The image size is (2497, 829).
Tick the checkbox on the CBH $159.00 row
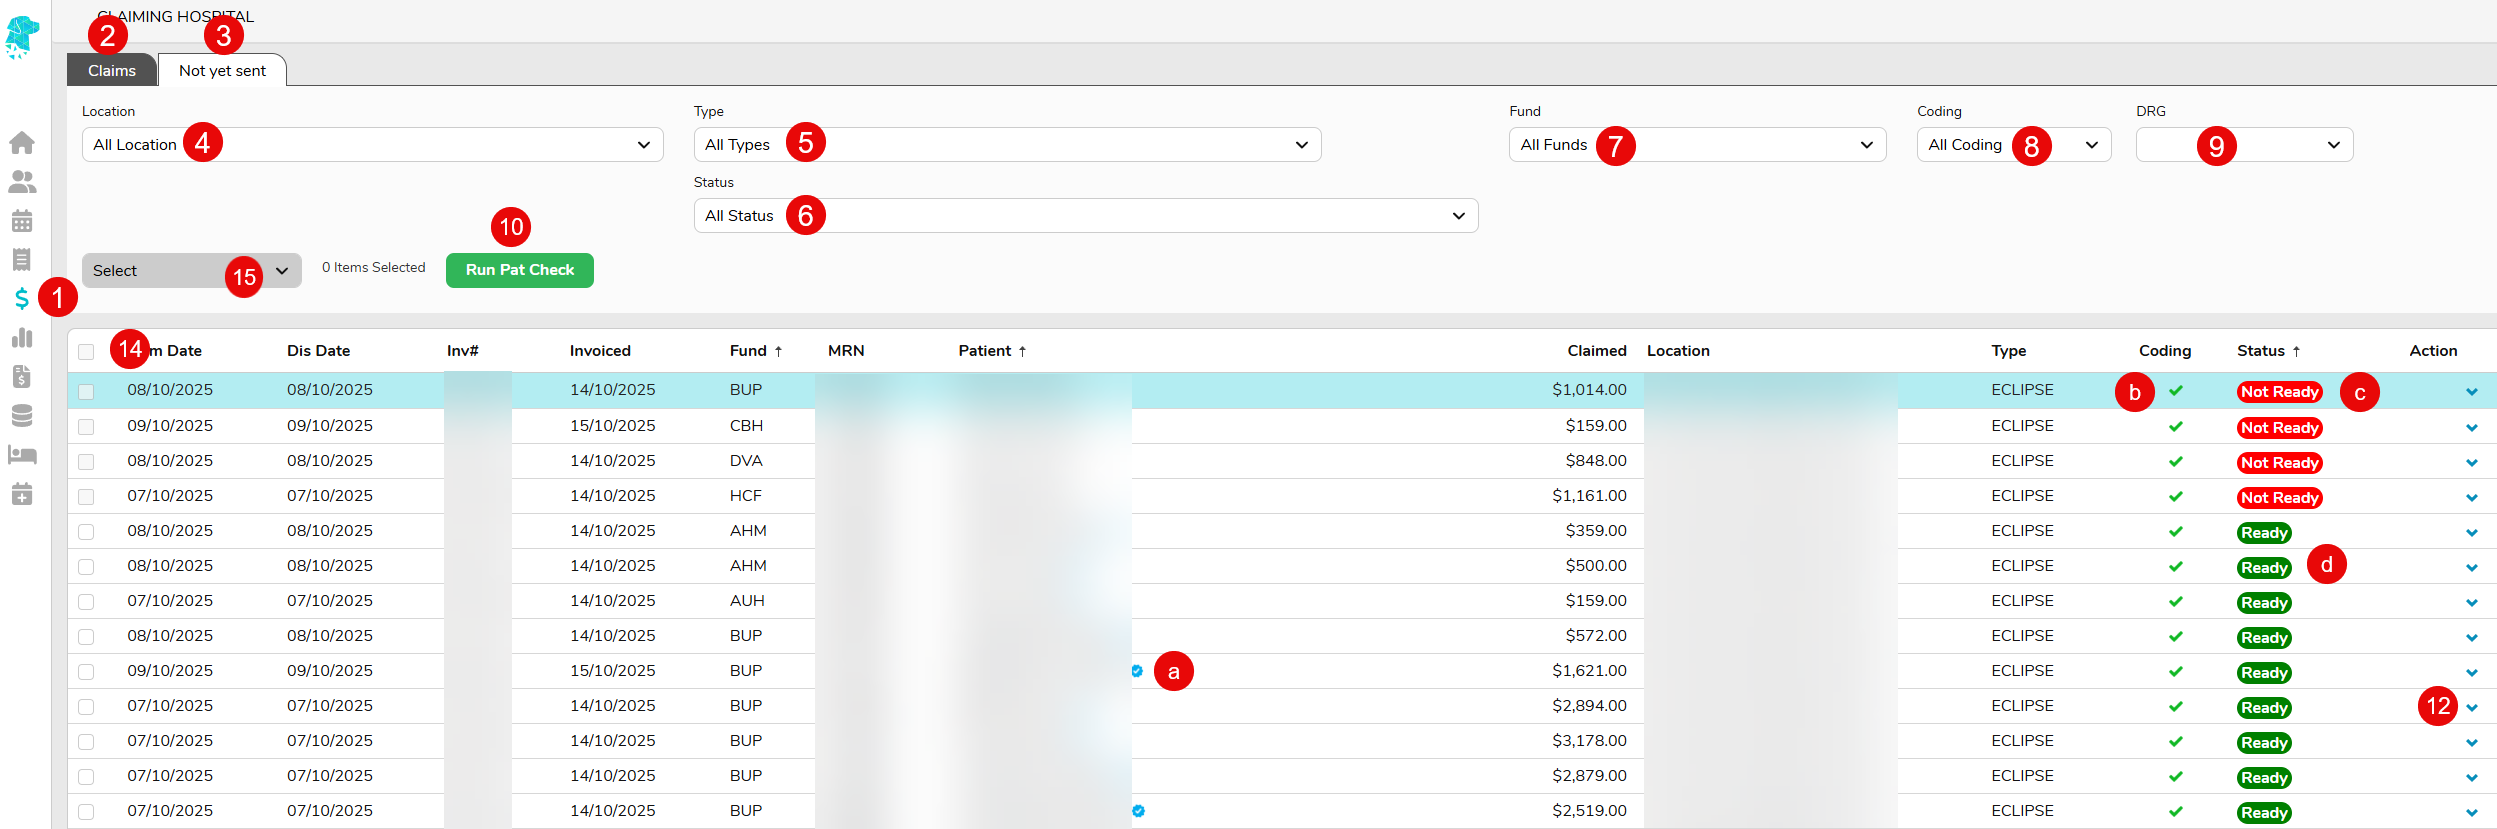(86, 427)
